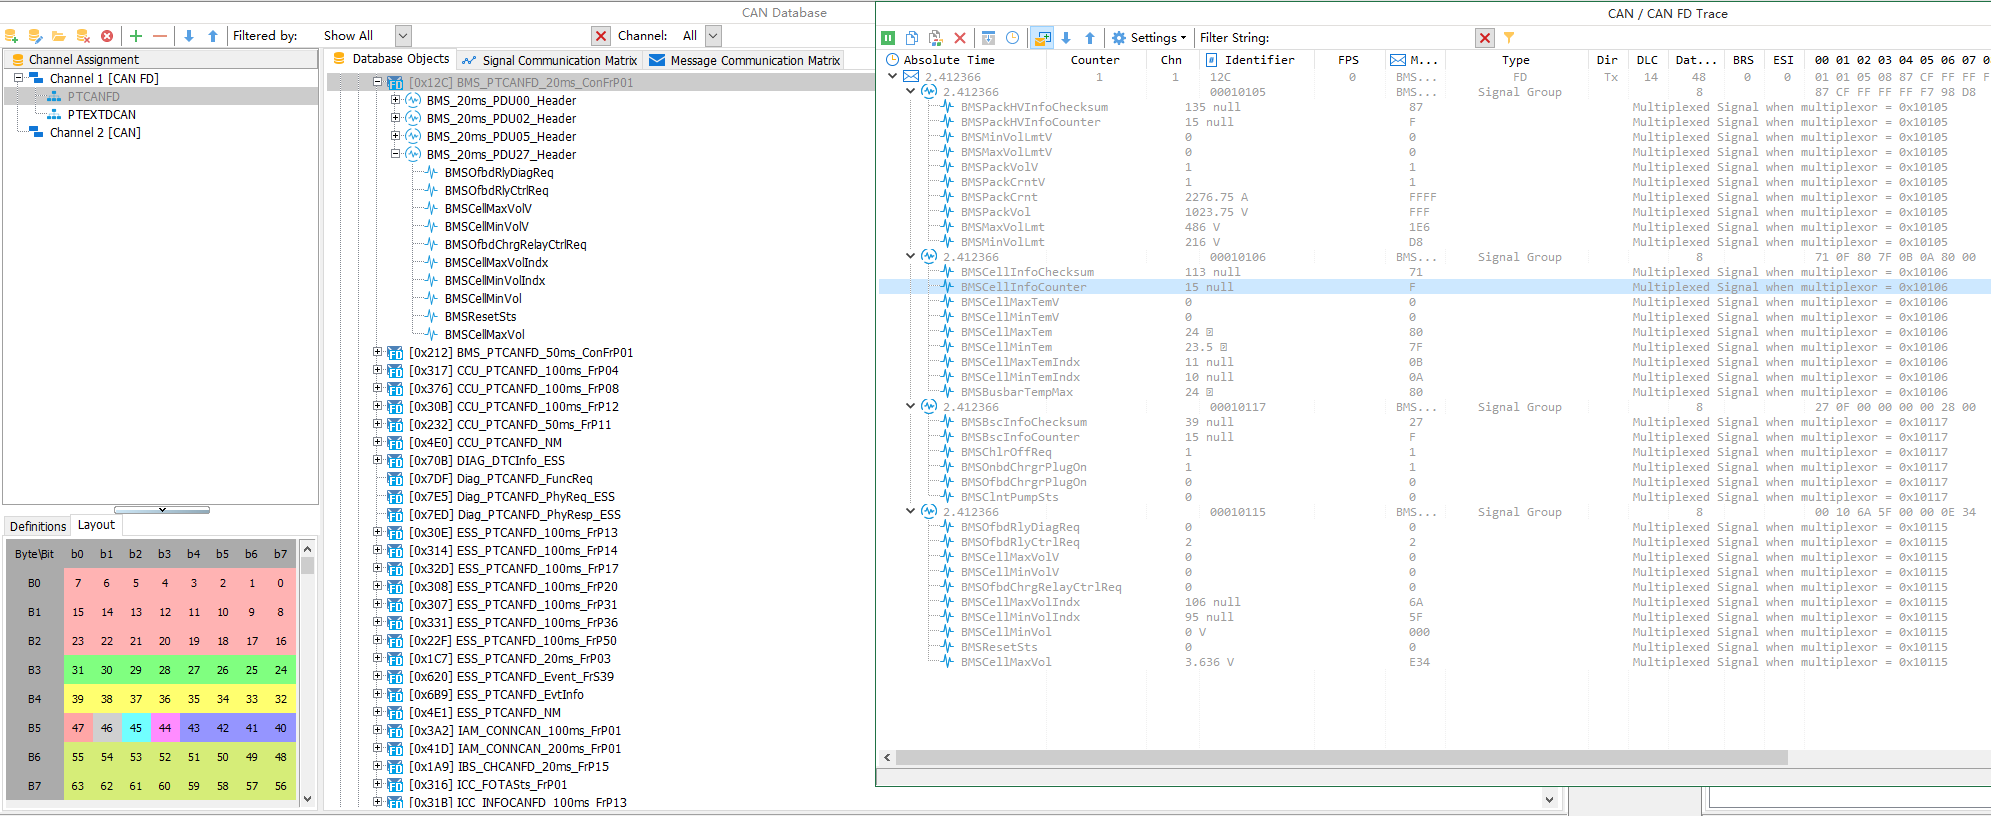
Task: Click the Identifier column header
Action: (1259, 60)
